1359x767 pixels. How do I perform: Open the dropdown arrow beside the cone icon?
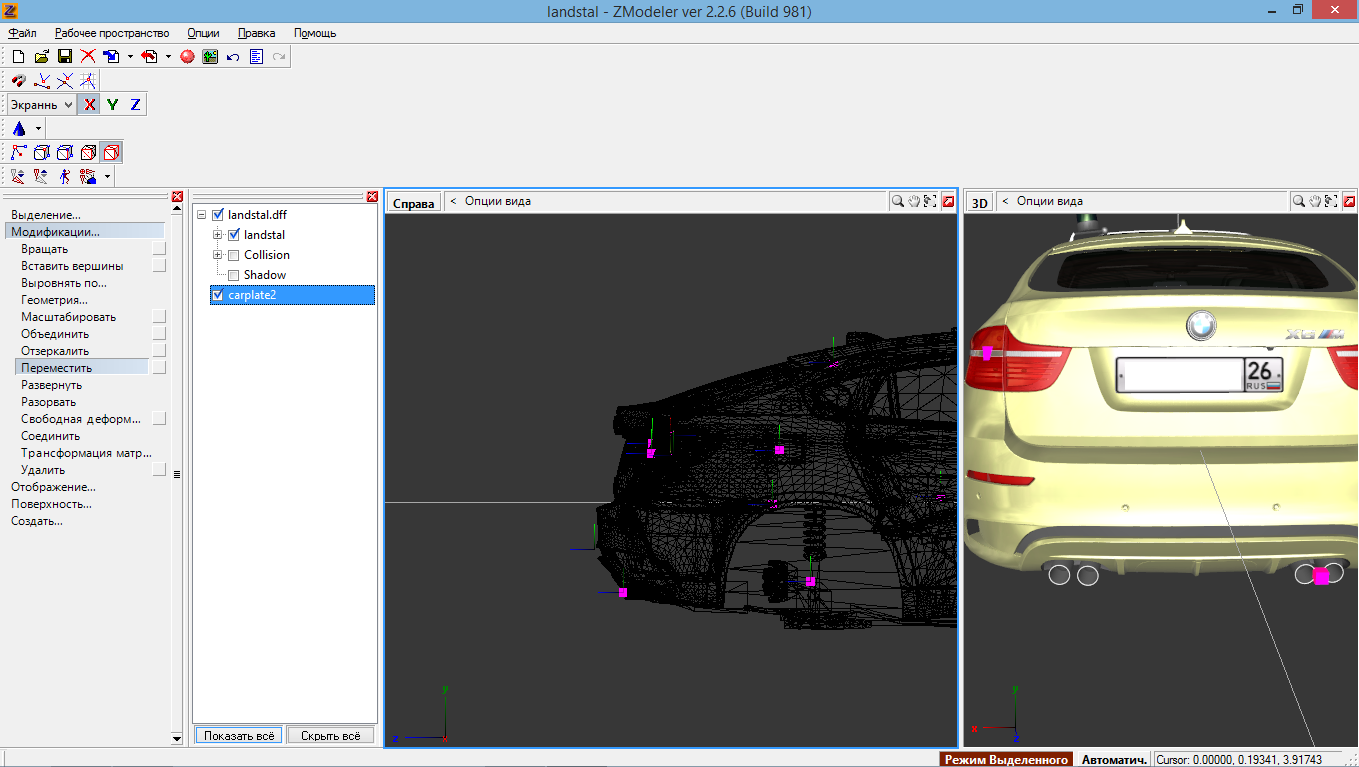(38, 129)
